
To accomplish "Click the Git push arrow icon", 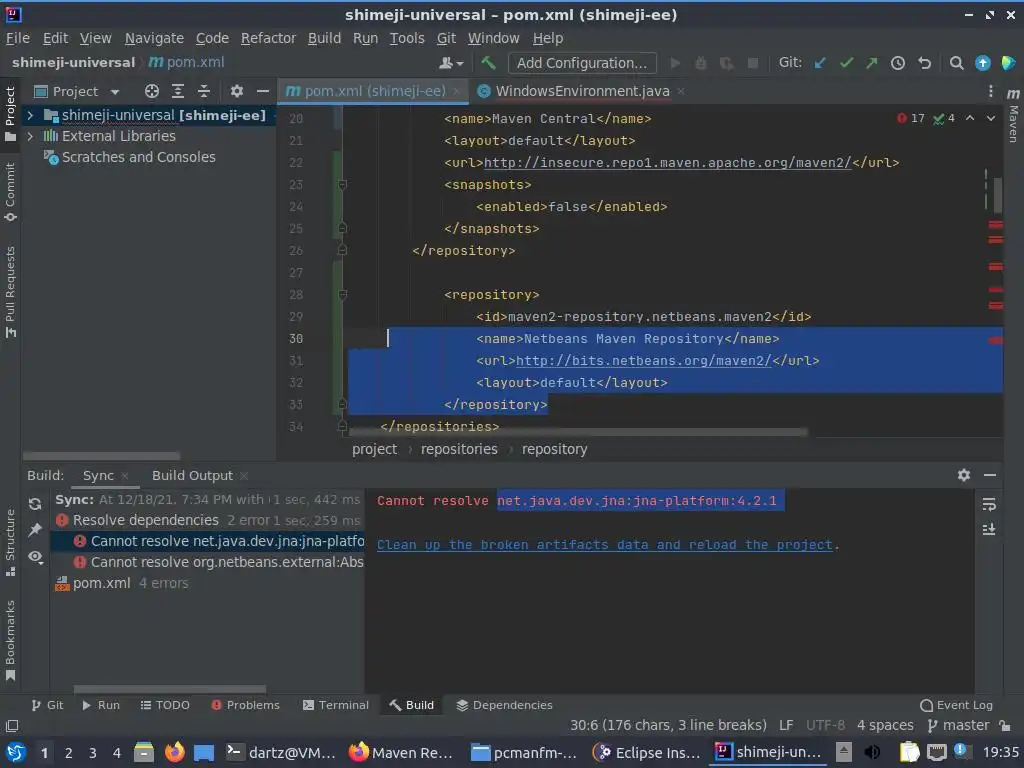I will (872, 63).
